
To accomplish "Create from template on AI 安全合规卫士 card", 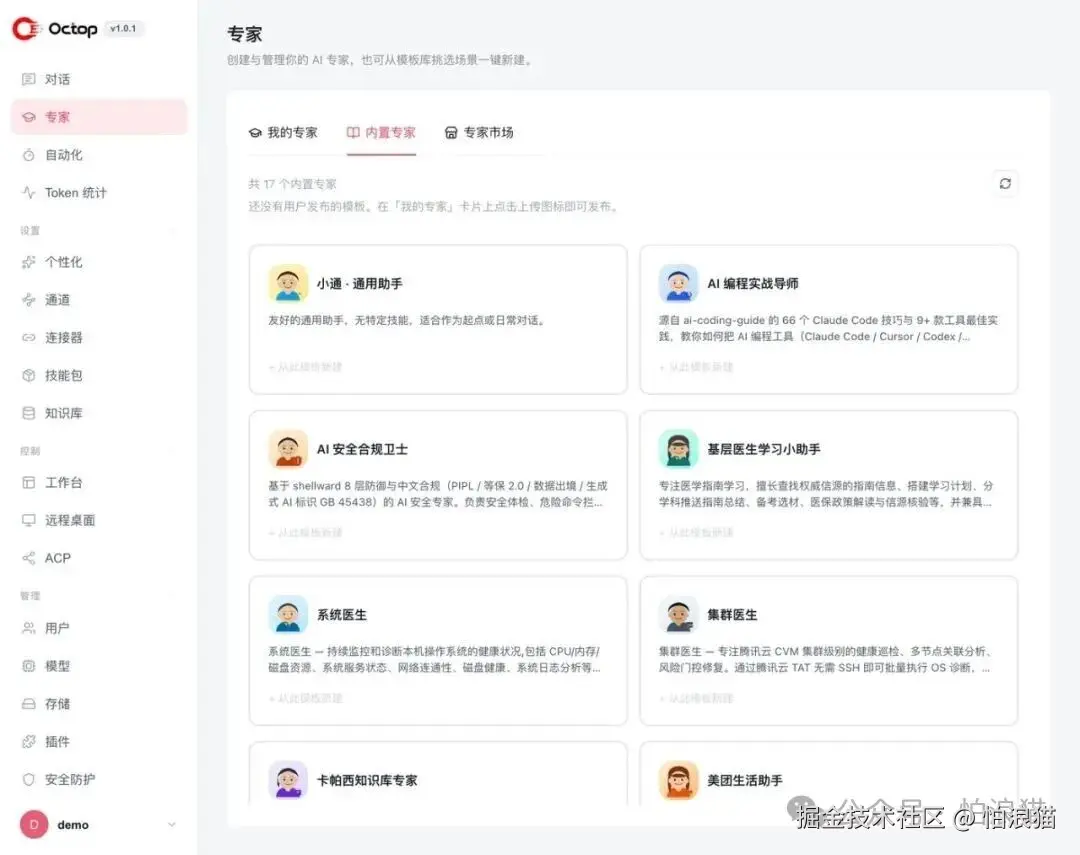I will (305, 533).
